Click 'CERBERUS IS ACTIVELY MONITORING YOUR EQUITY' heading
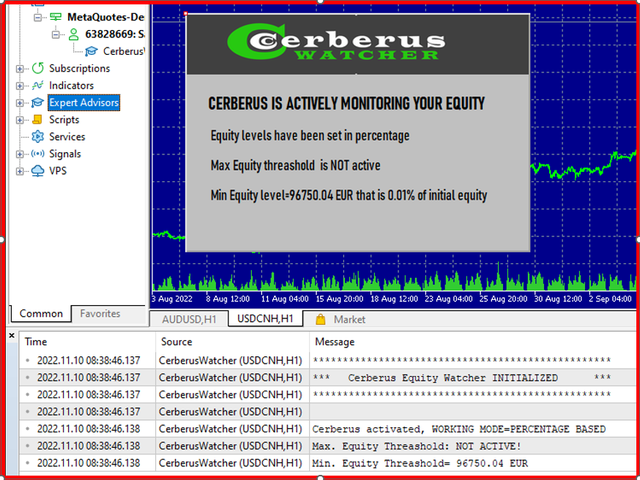The height and width of the screenshot is (480, 640). pos(346,103)
